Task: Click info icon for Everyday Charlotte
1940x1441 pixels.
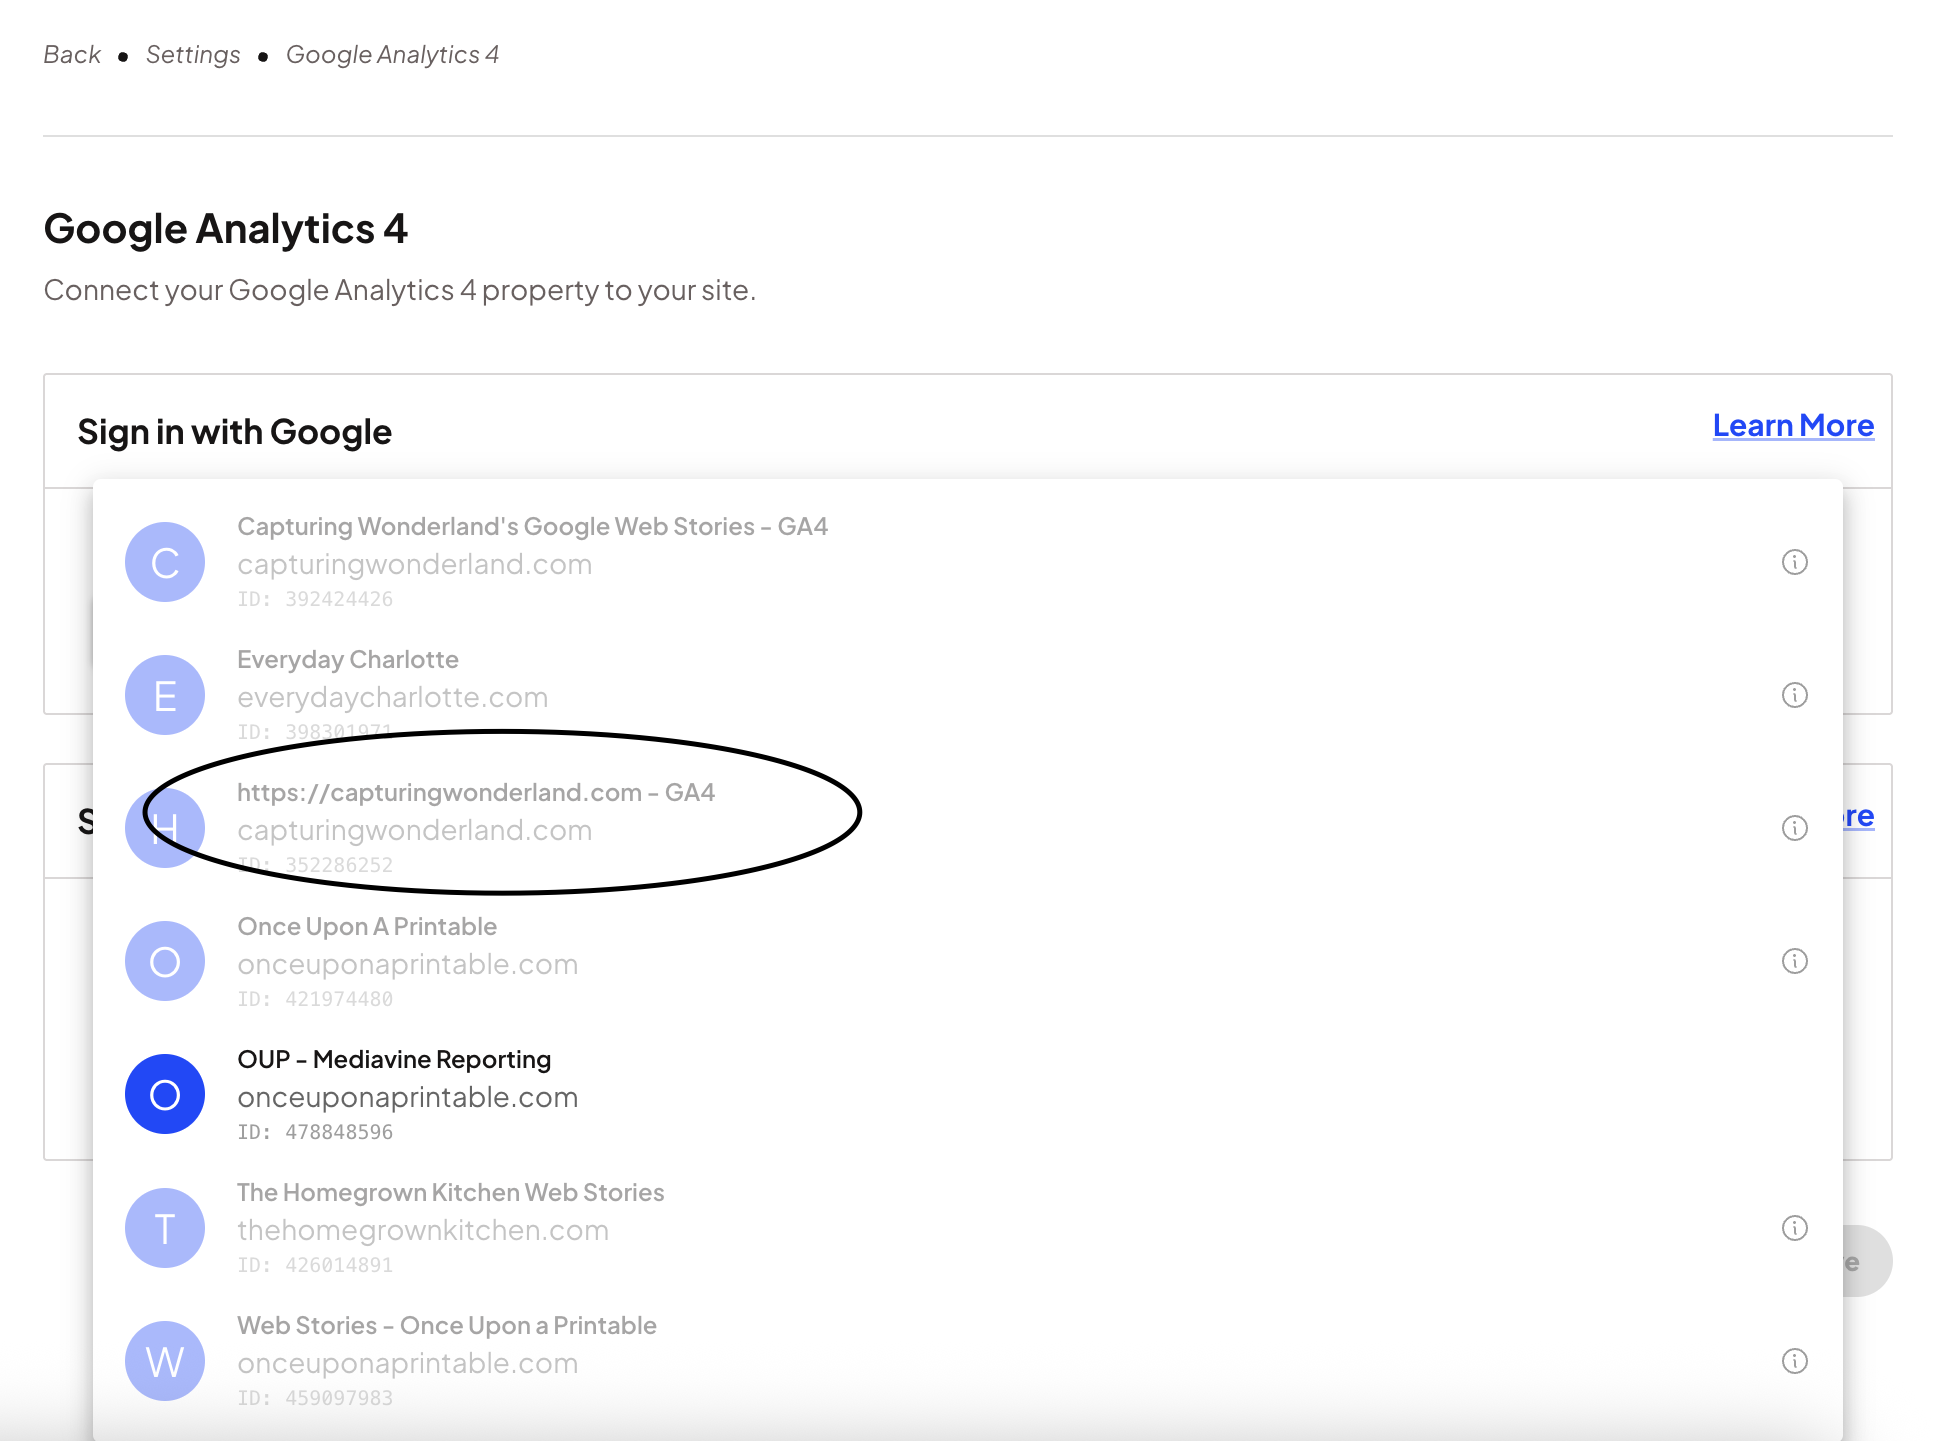Action: click(x=1794, y=695)
